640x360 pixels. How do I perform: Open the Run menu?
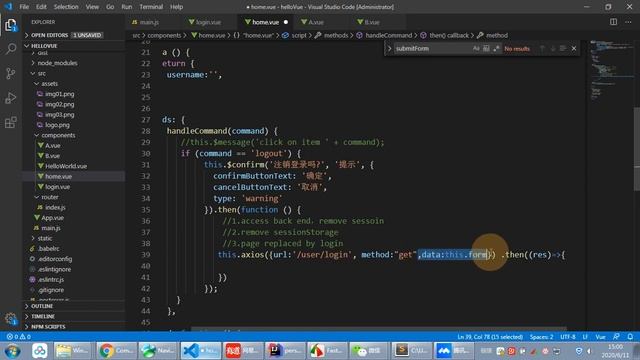(127, 7)
